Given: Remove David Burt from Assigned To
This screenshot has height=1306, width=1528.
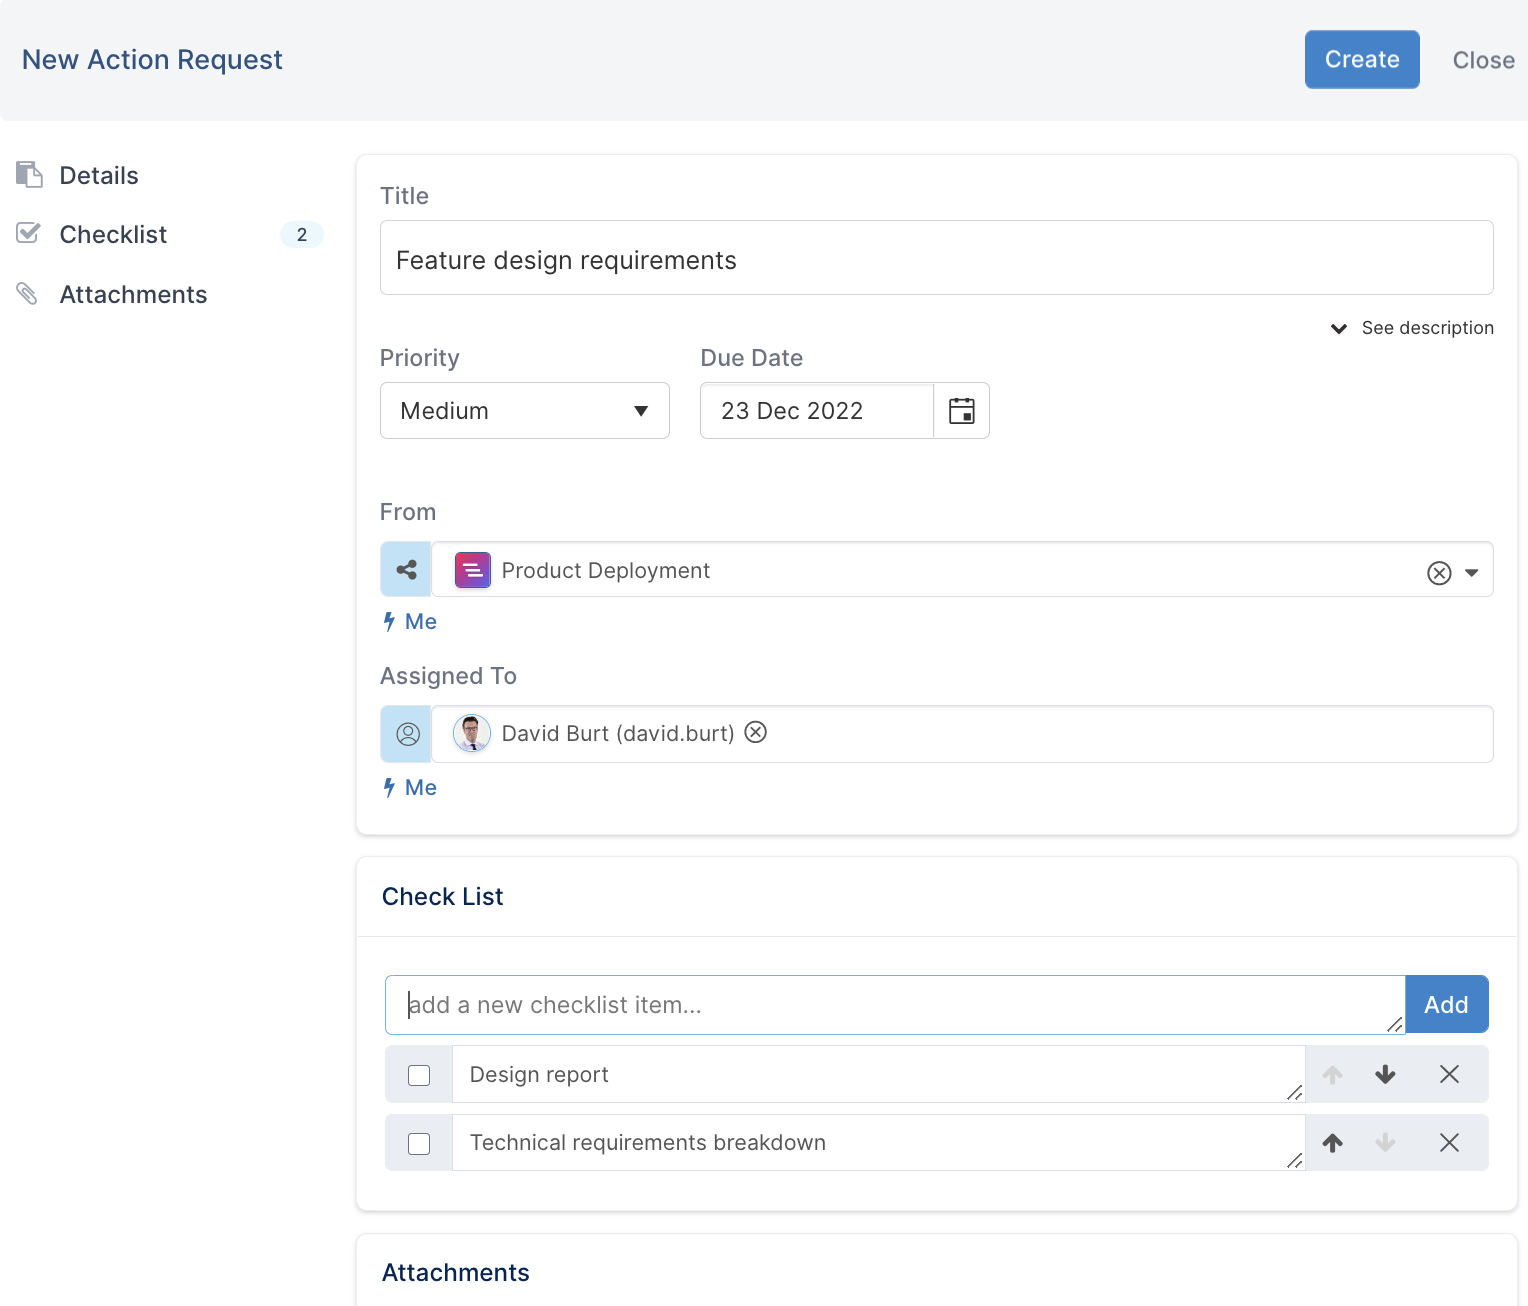Looking at the screenshot, I should pyautogui.click(x=756, y=733).
